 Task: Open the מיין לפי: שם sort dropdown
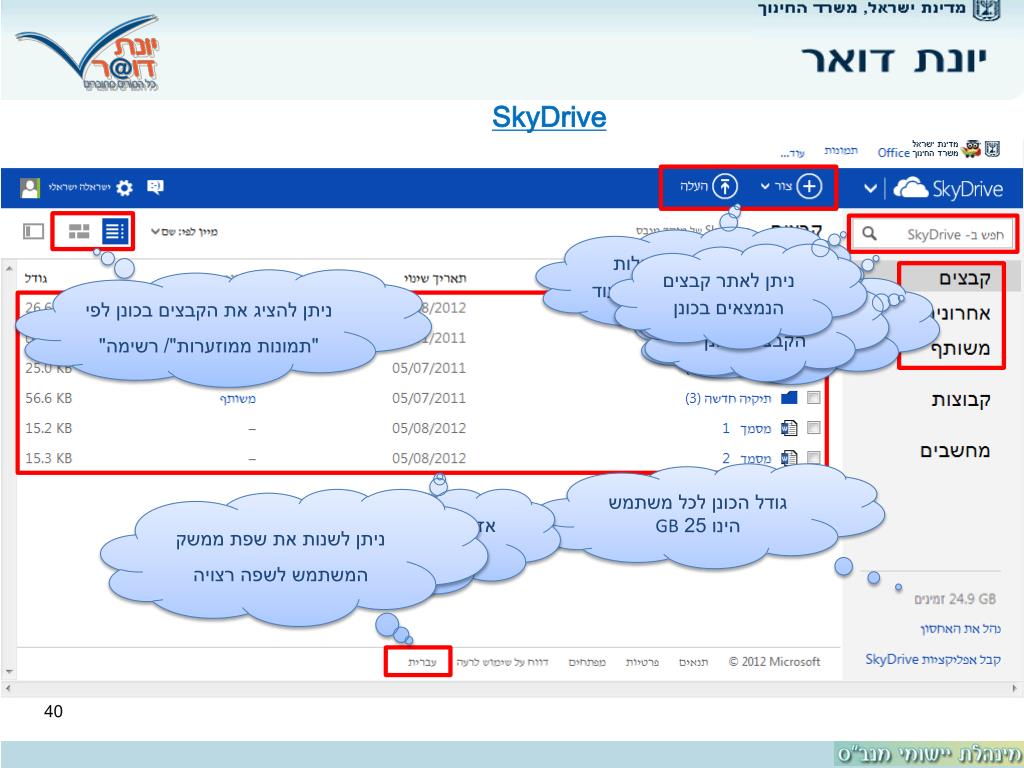[x=184, y=232]
